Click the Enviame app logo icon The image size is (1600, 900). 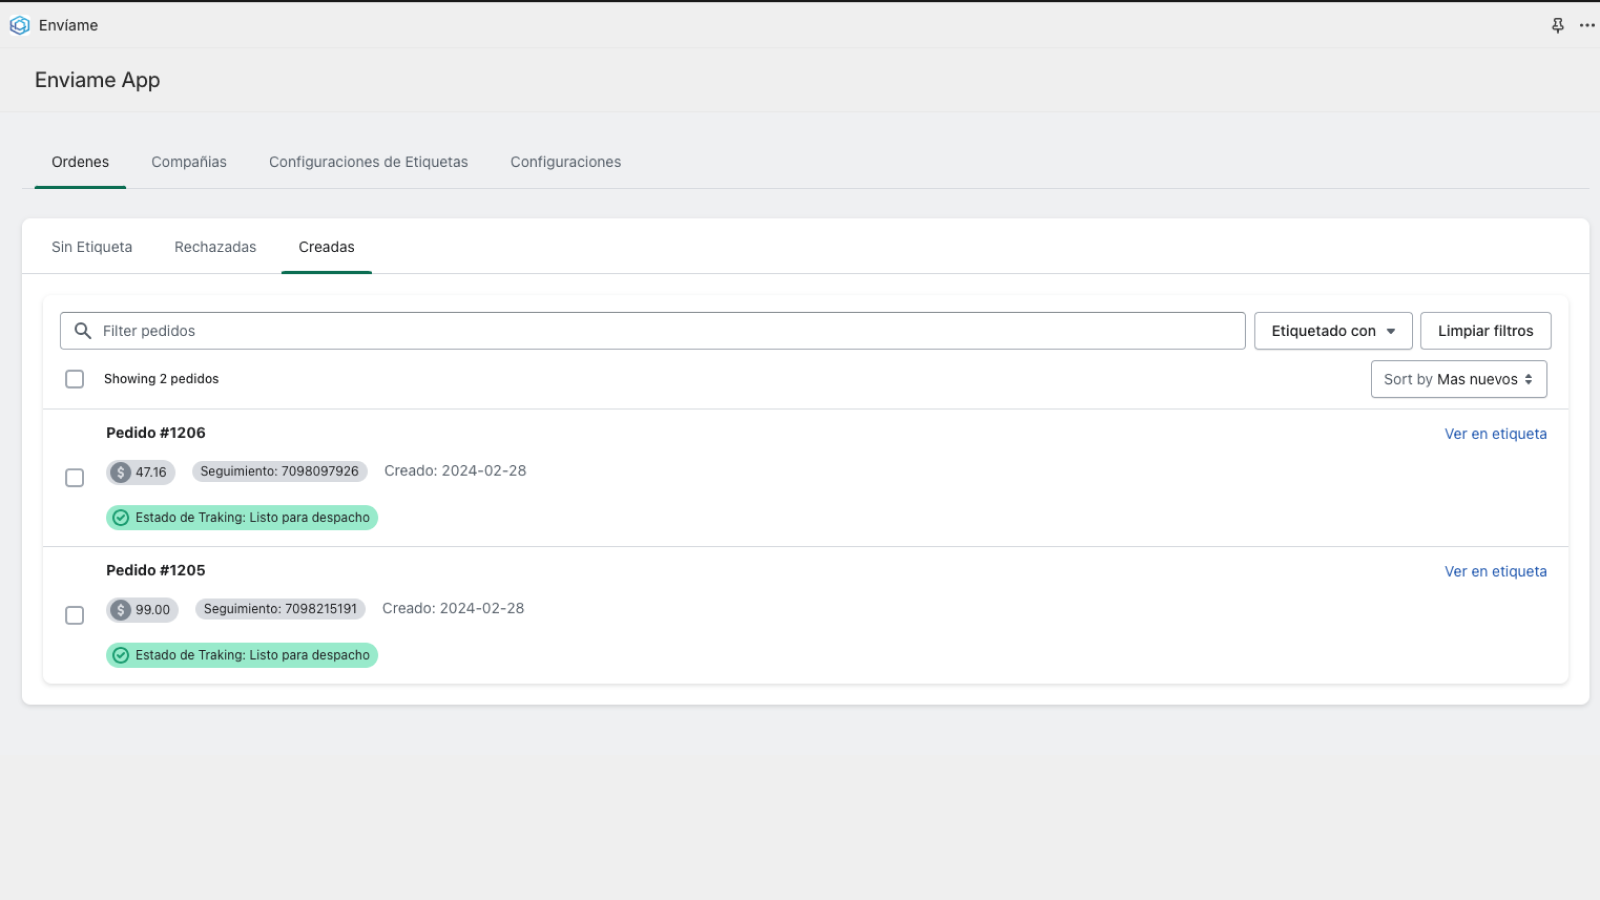coord(19,26)
